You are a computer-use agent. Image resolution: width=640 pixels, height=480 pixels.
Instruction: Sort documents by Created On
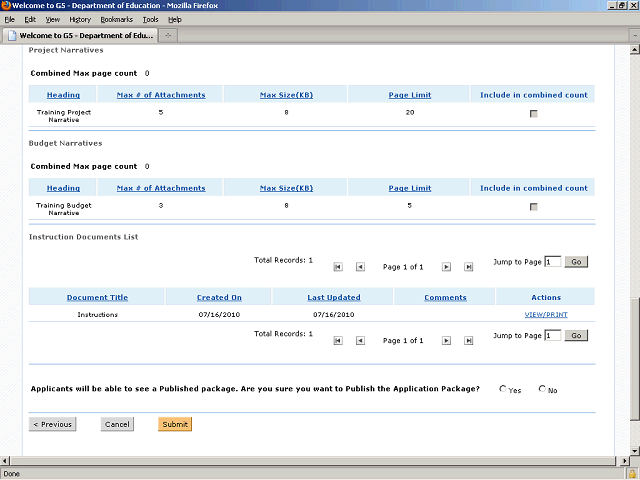219,298
